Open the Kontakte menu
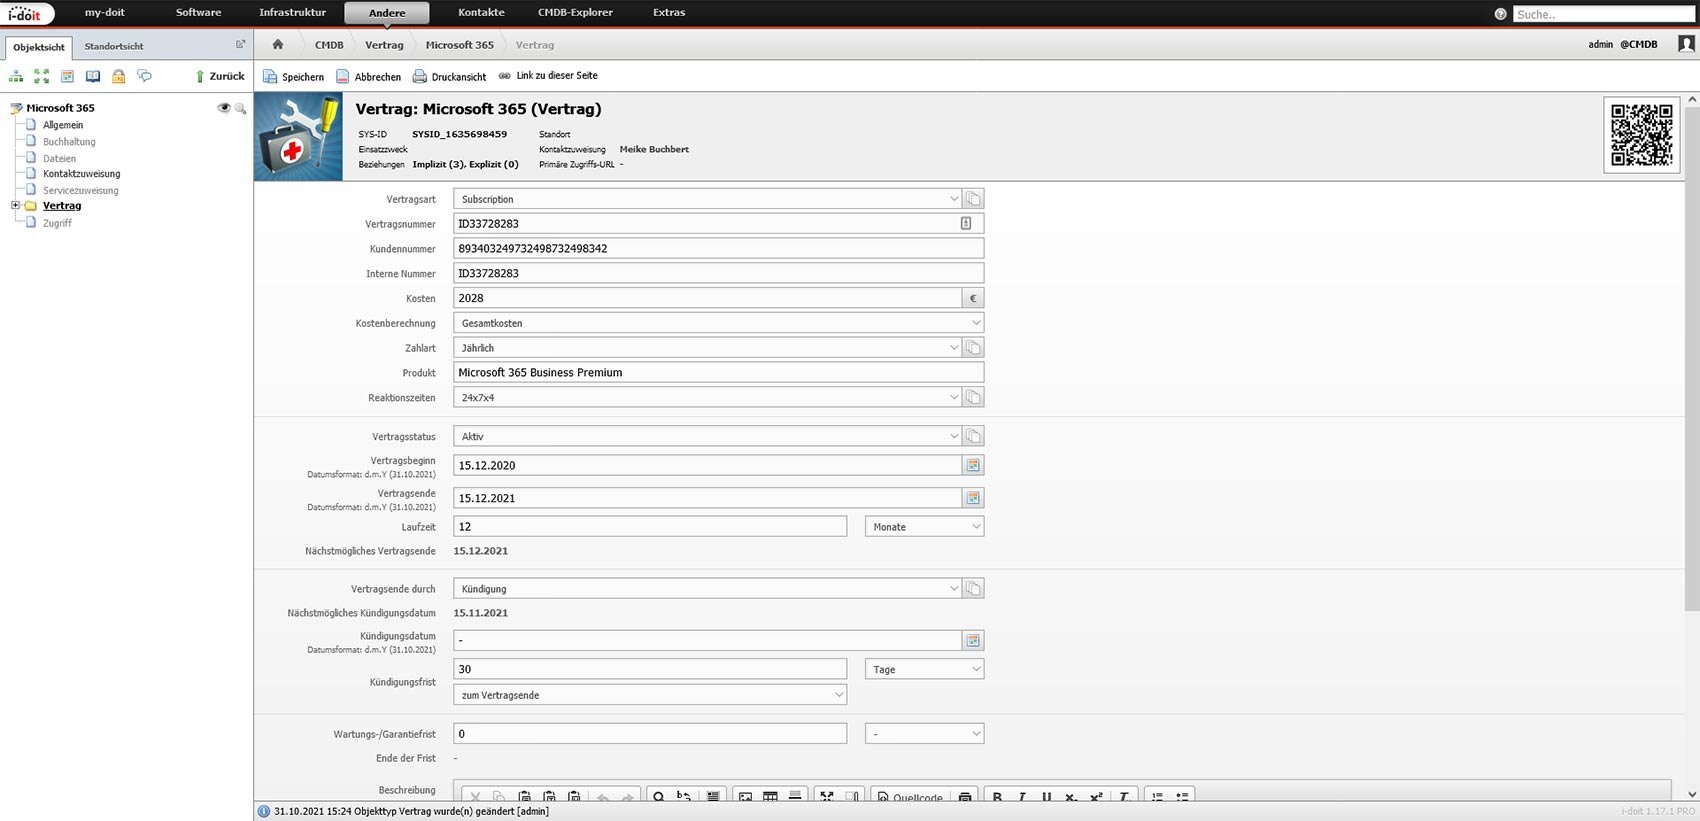 [481, 13]
